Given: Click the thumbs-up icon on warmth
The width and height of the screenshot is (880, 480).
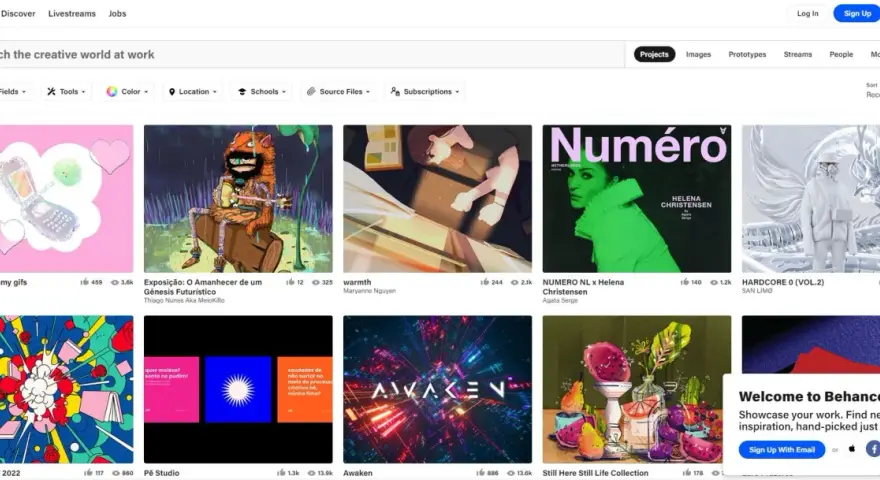Looking at the screenshot, I should tap(484, 282).
